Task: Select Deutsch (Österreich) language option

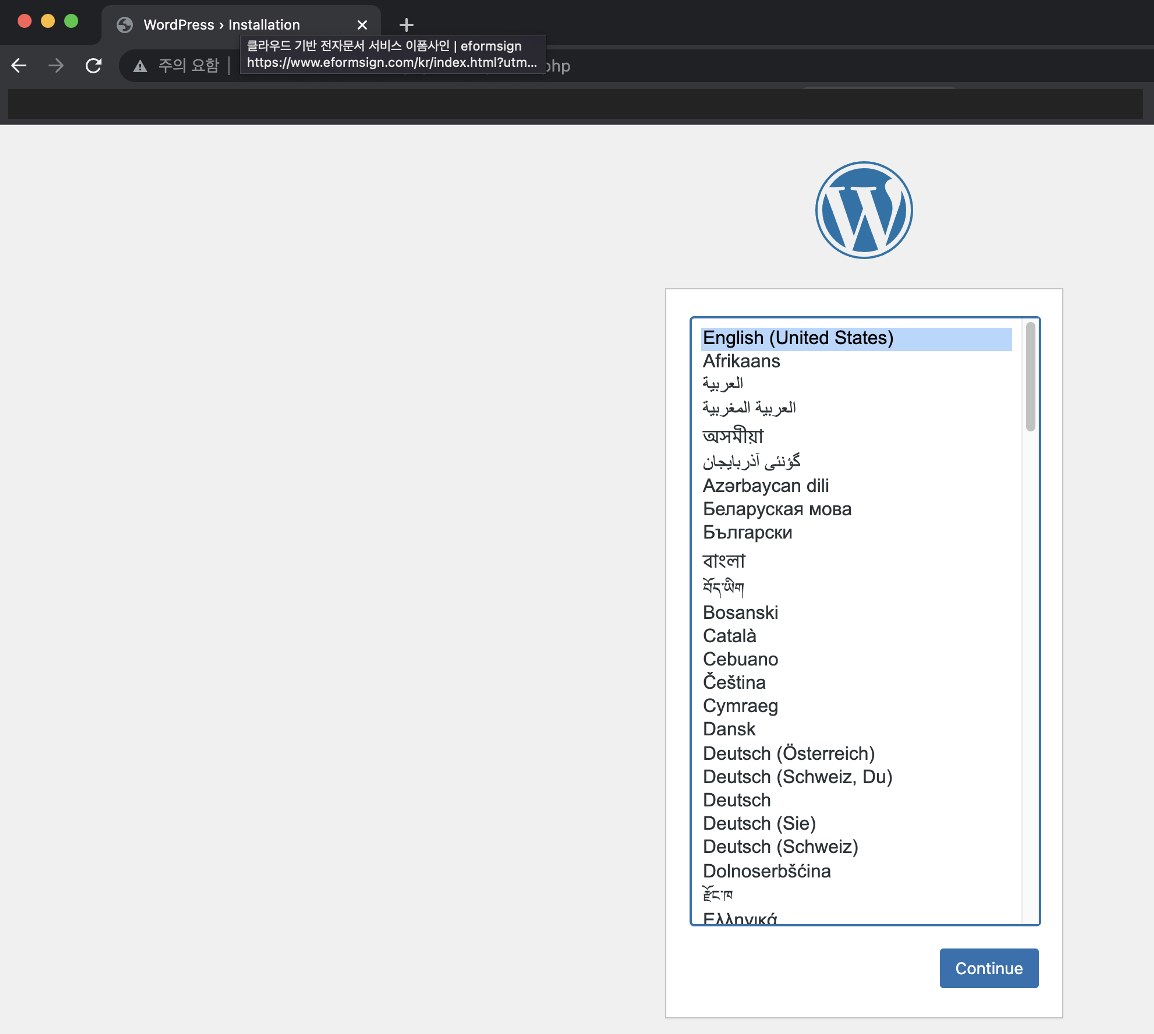Action: (x=857, y=754)
